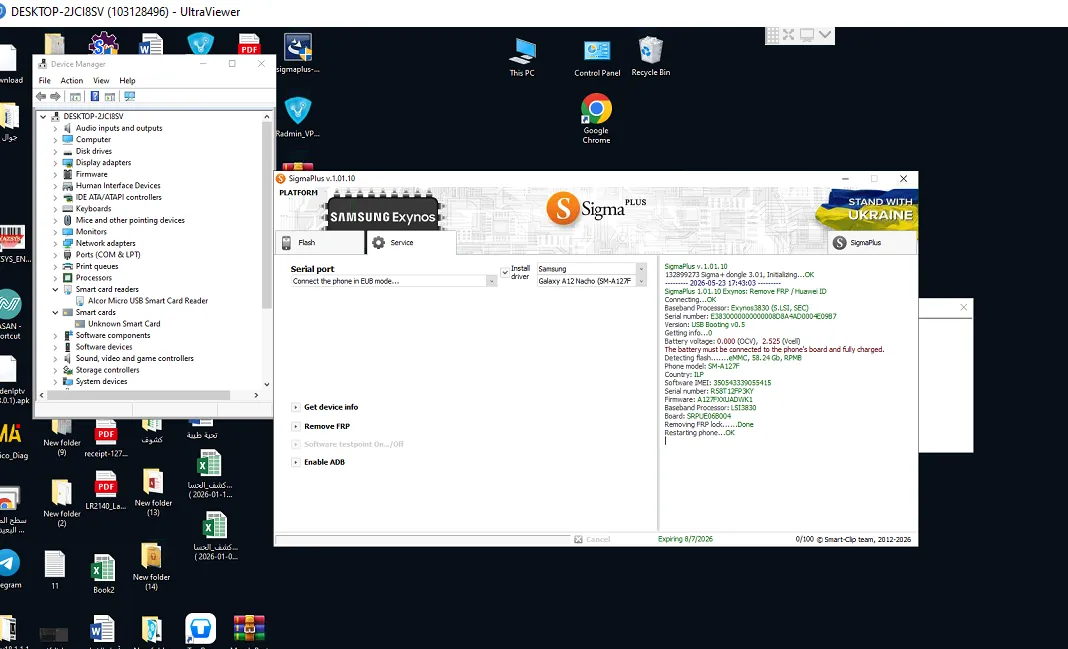1068x649 pixels.
Task: Click the Expiring 8/7/2026 status text
Action: [685, 539]
